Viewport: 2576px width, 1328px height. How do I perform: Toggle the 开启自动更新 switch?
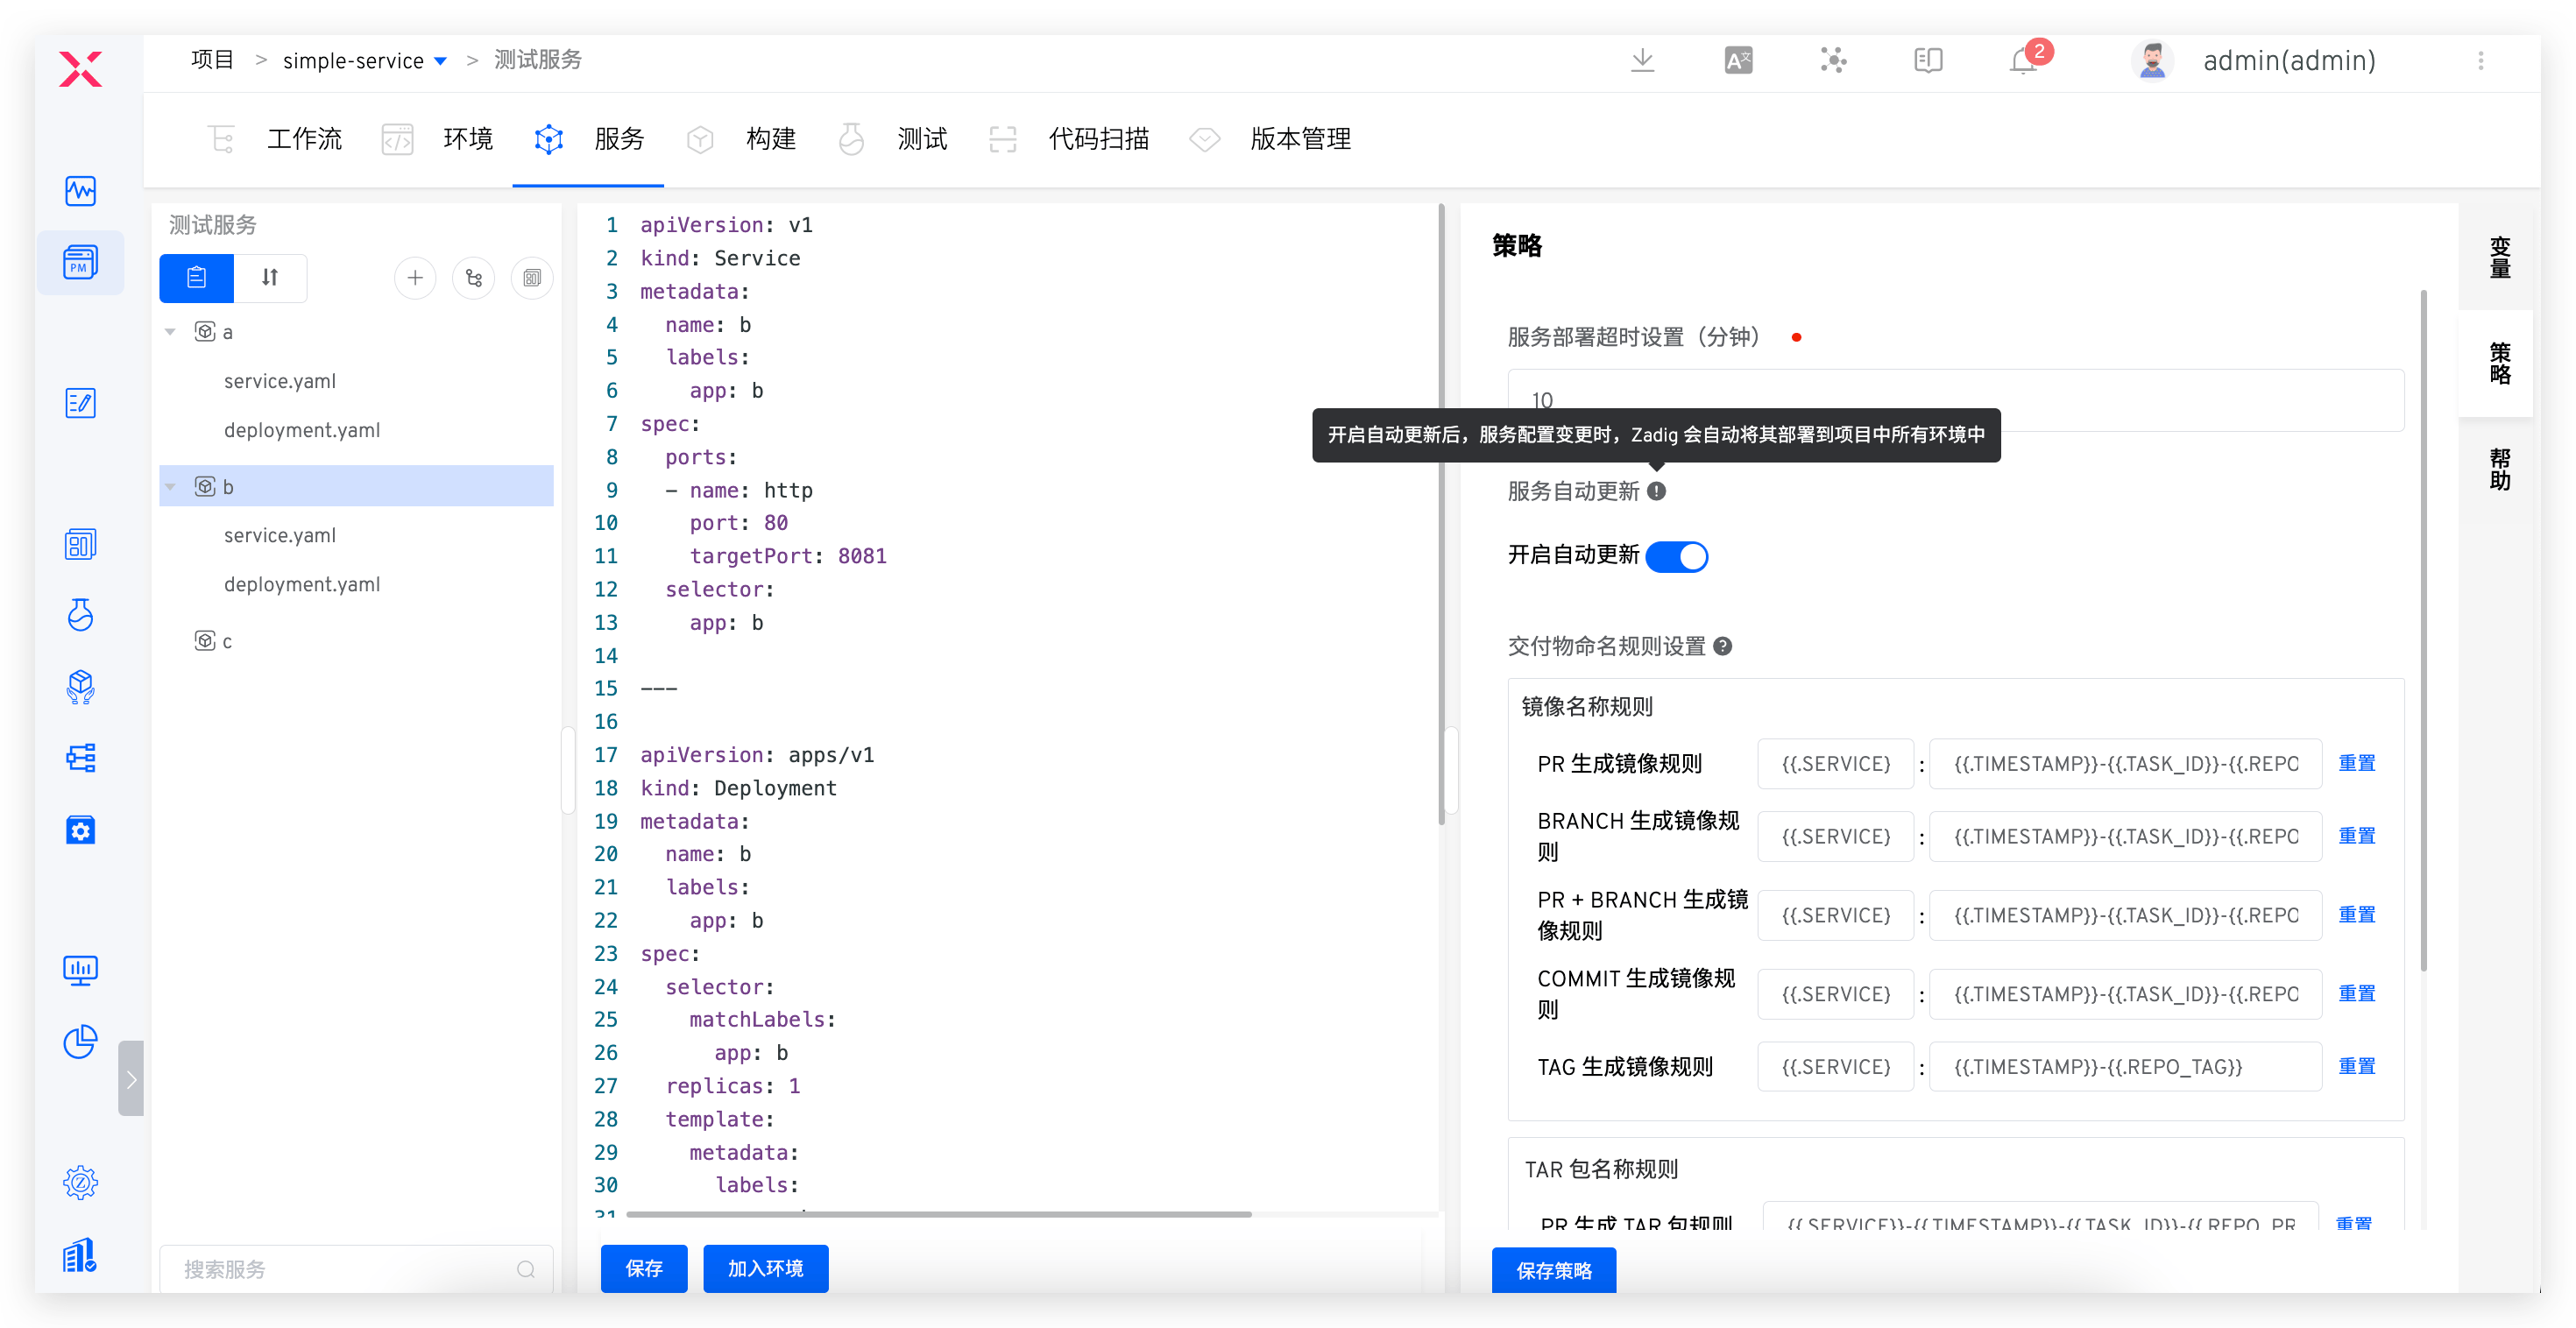(x=1676, y=556)
